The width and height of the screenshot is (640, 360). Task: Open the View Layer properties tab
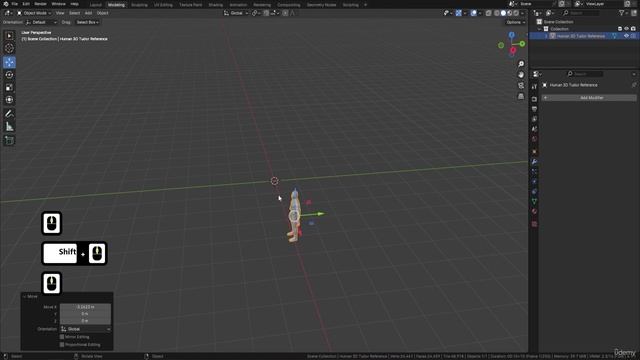pyautogui.click(x=534, y=119)
